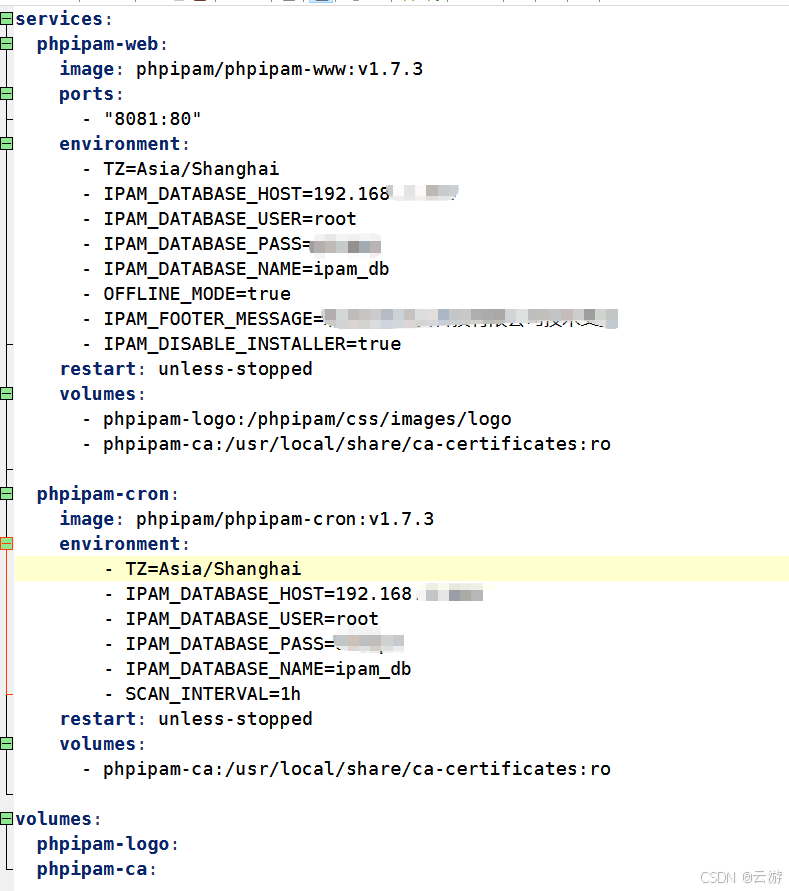789x891 pixels.
Task: Click the 'phpipam-web:' service name
Action: click(102, 44)
